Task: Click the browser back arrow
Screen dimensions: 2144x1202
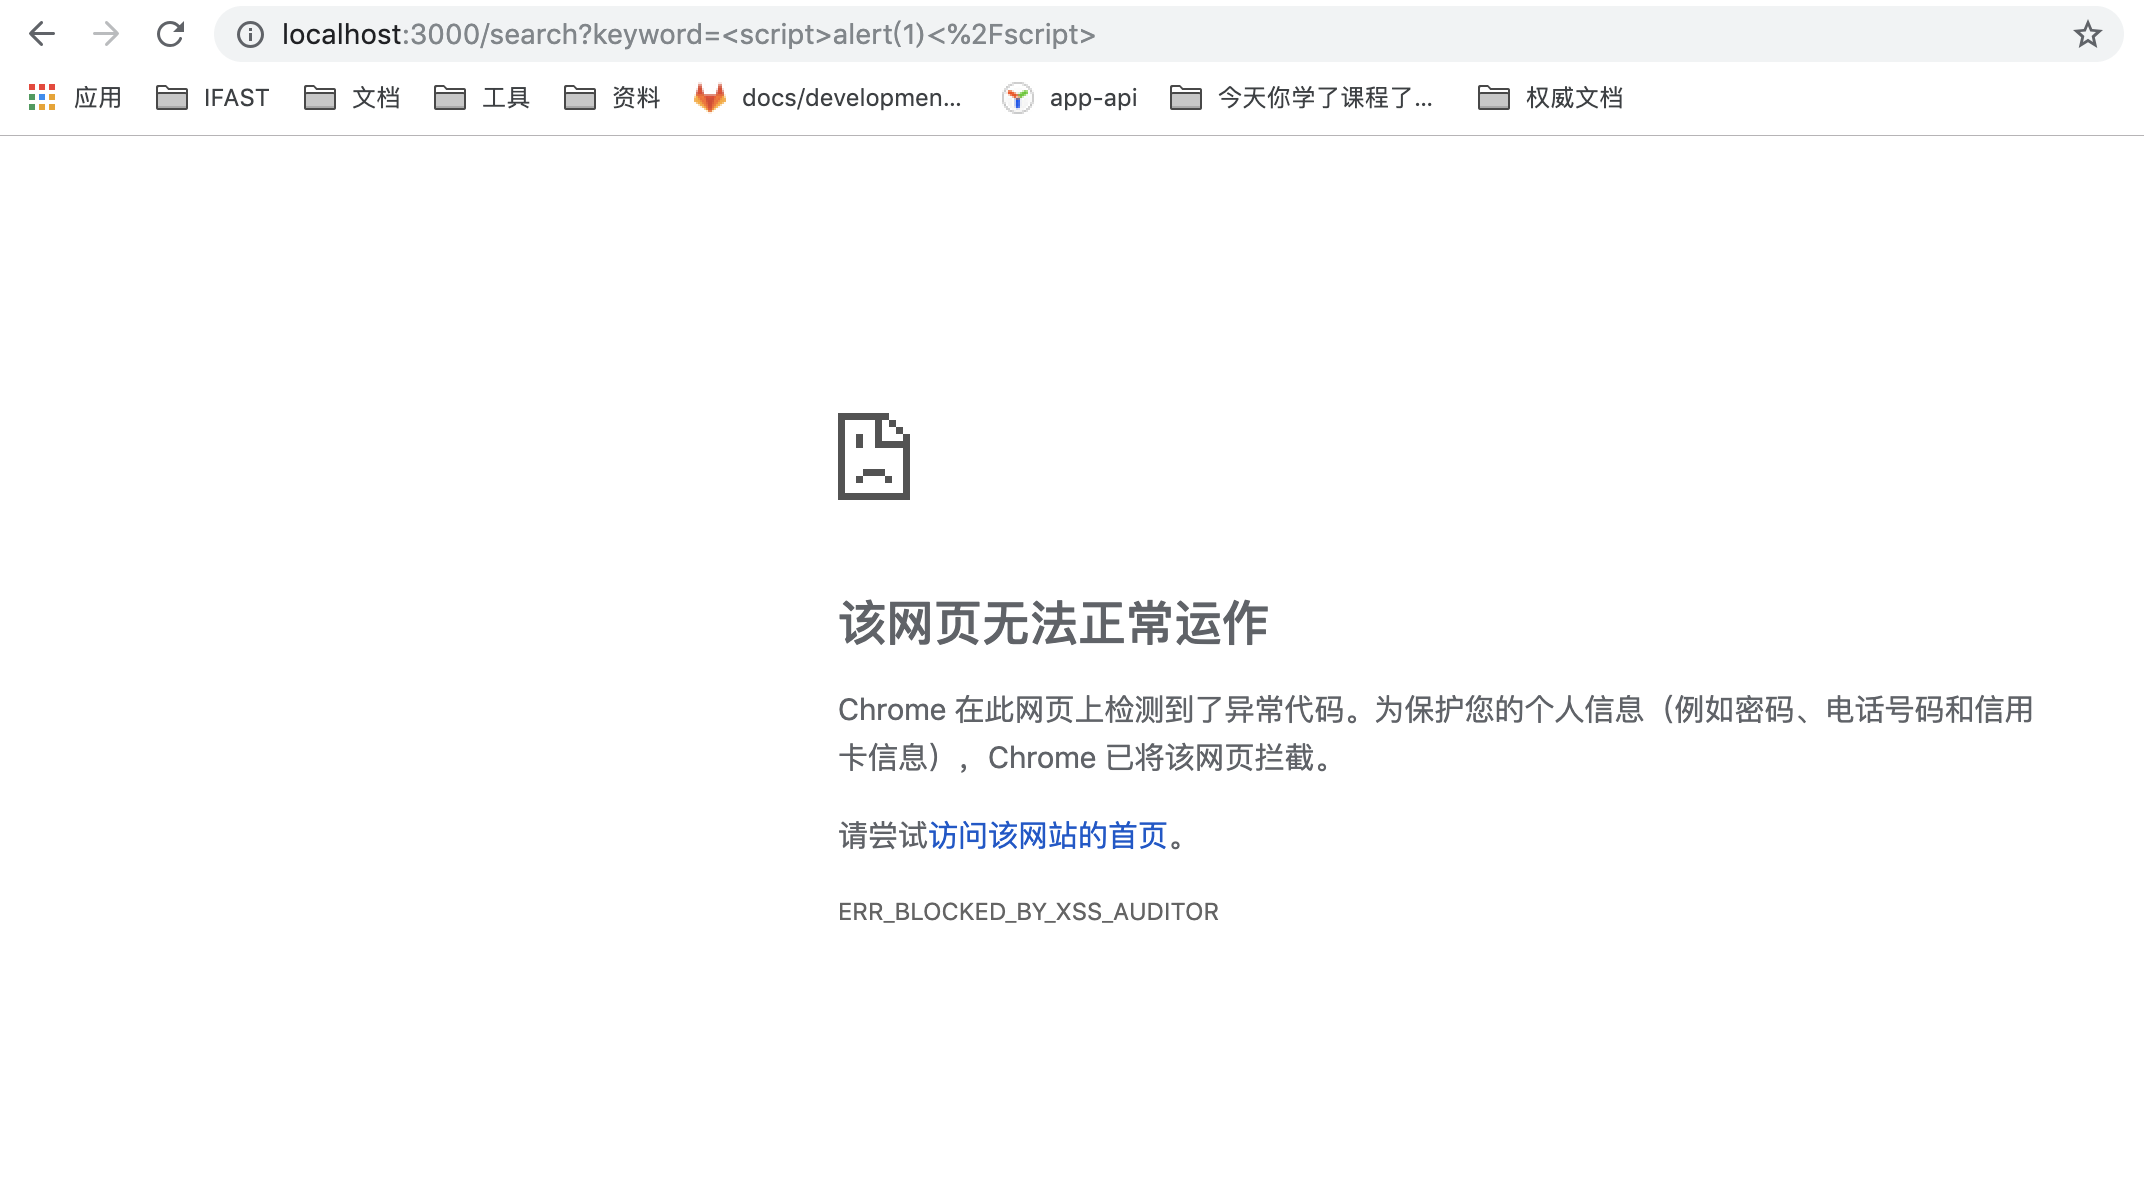Action: pos(42,35)
